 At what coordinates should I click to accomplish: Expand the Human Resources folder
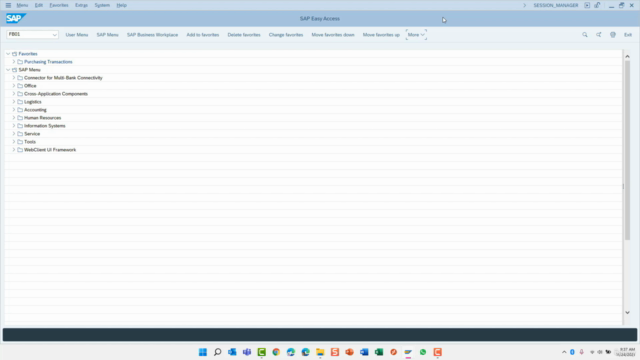tap(14, 118)
